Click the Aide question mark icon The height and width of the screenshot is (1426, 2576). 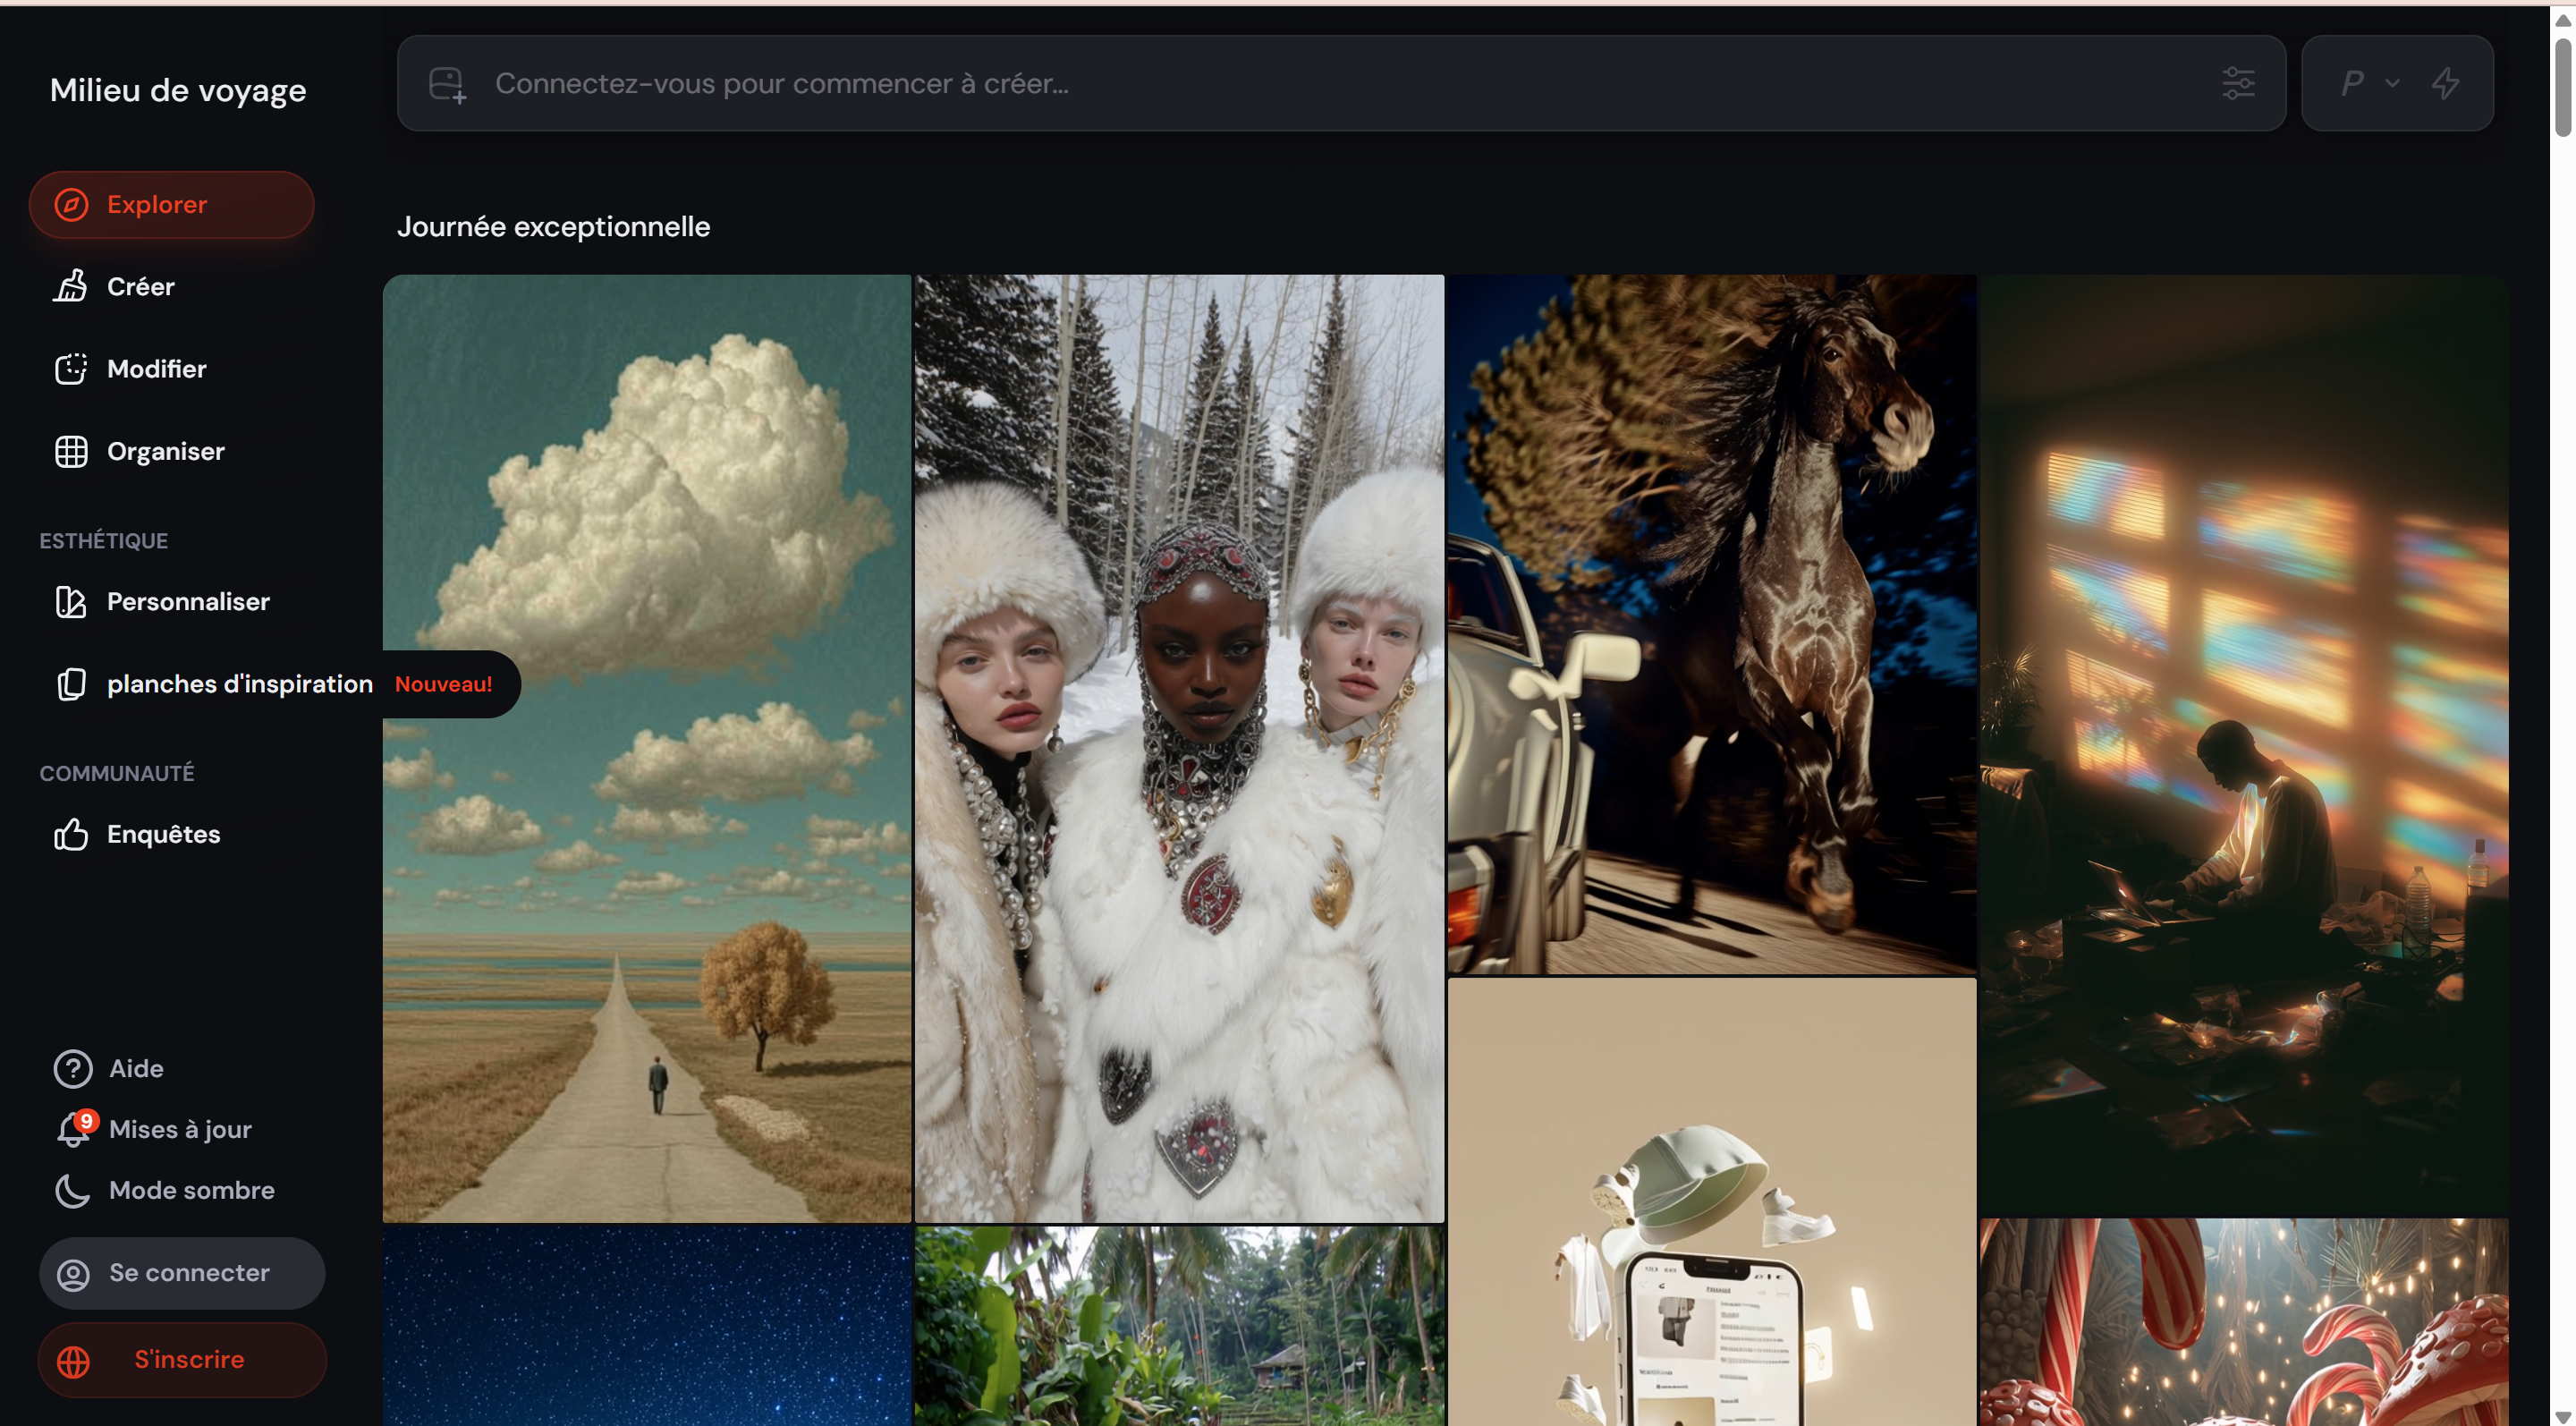pyautogui.click(x=73, y=1068)
